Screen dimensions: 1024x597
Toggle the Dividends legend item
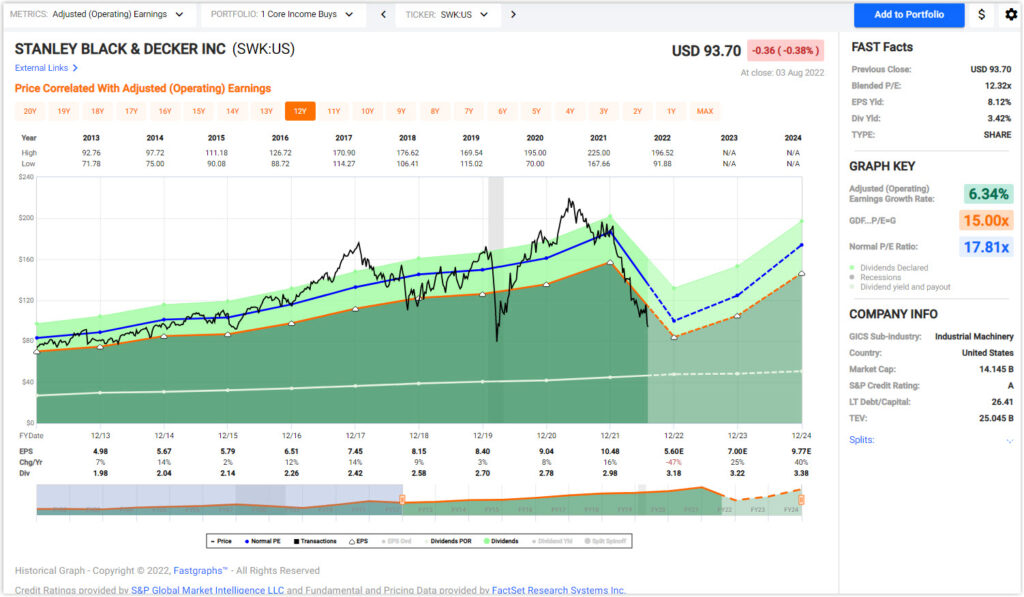(502, 541)
